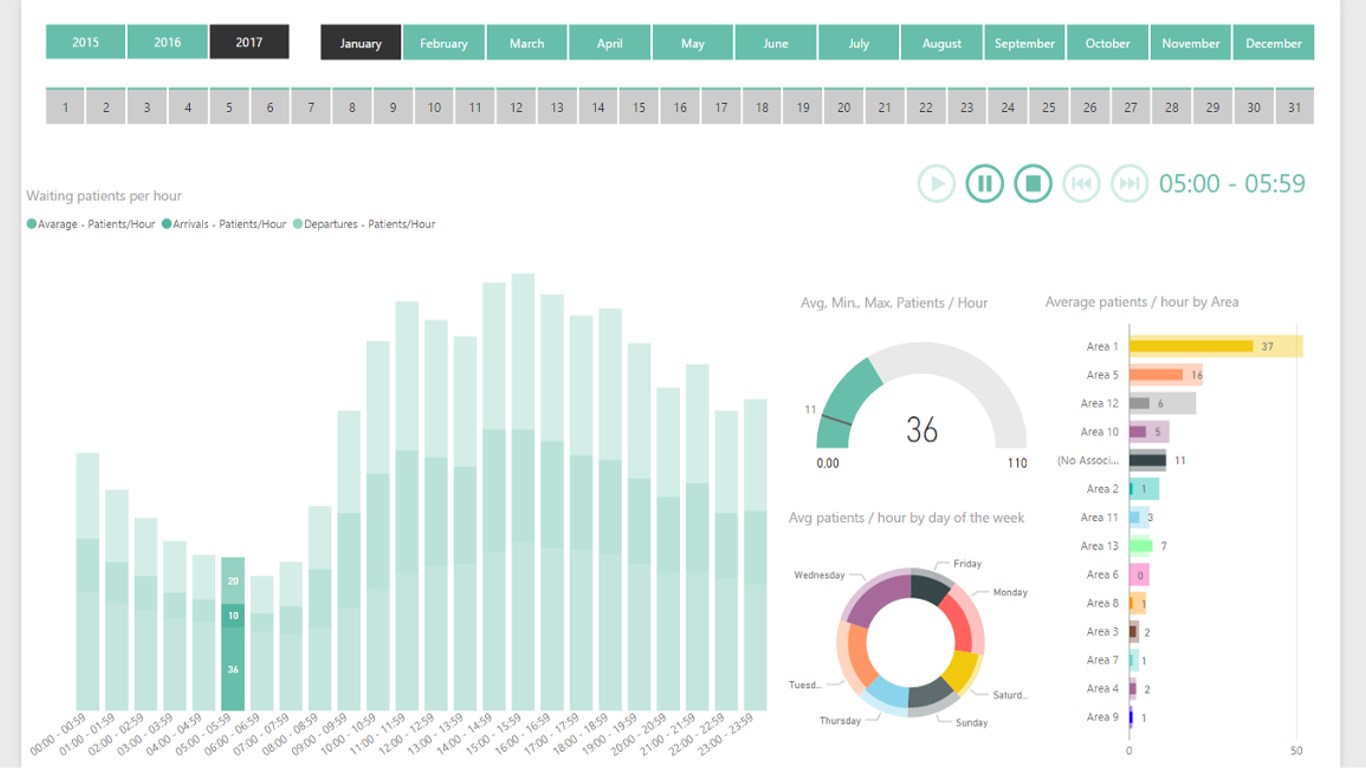Switch to June

(776, 43)
